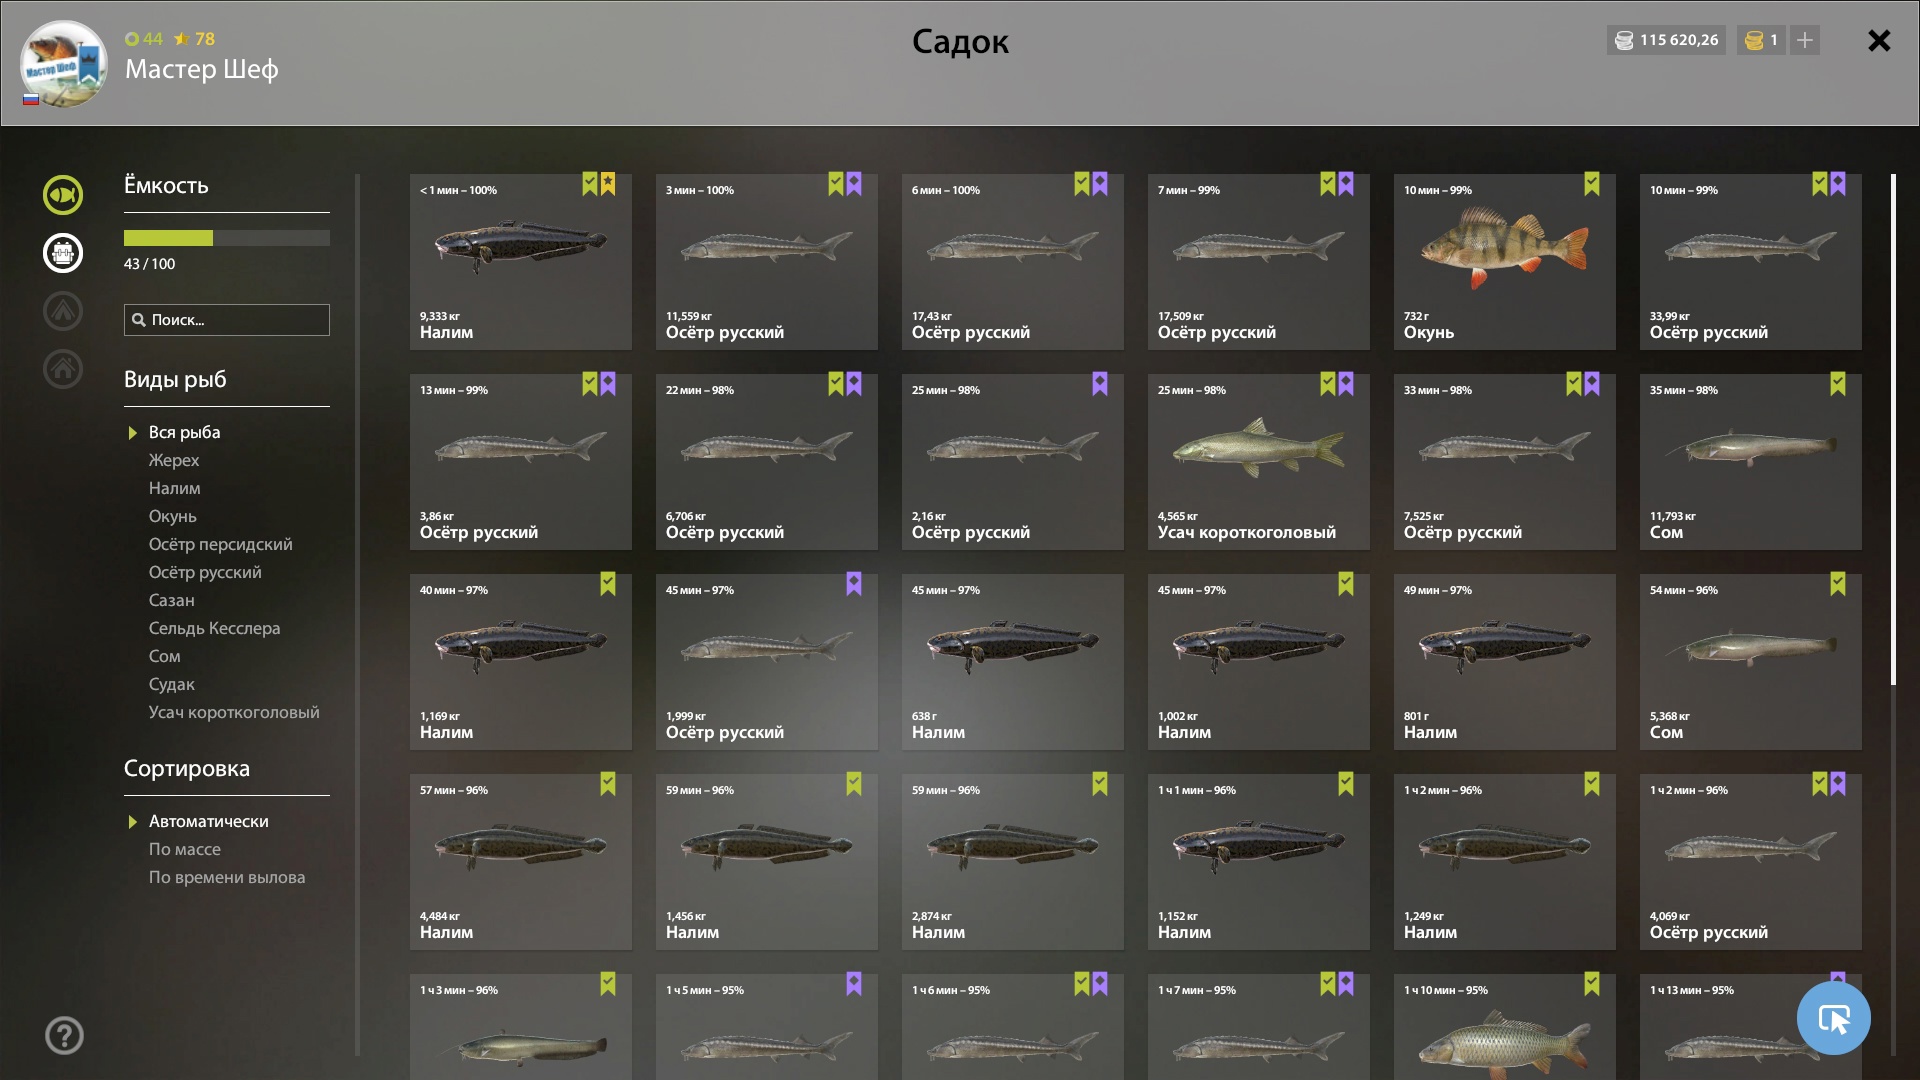The image size is (1920, 1080).
Task: Select Автоматически sorting option
Action: click(x=208, y=821)
